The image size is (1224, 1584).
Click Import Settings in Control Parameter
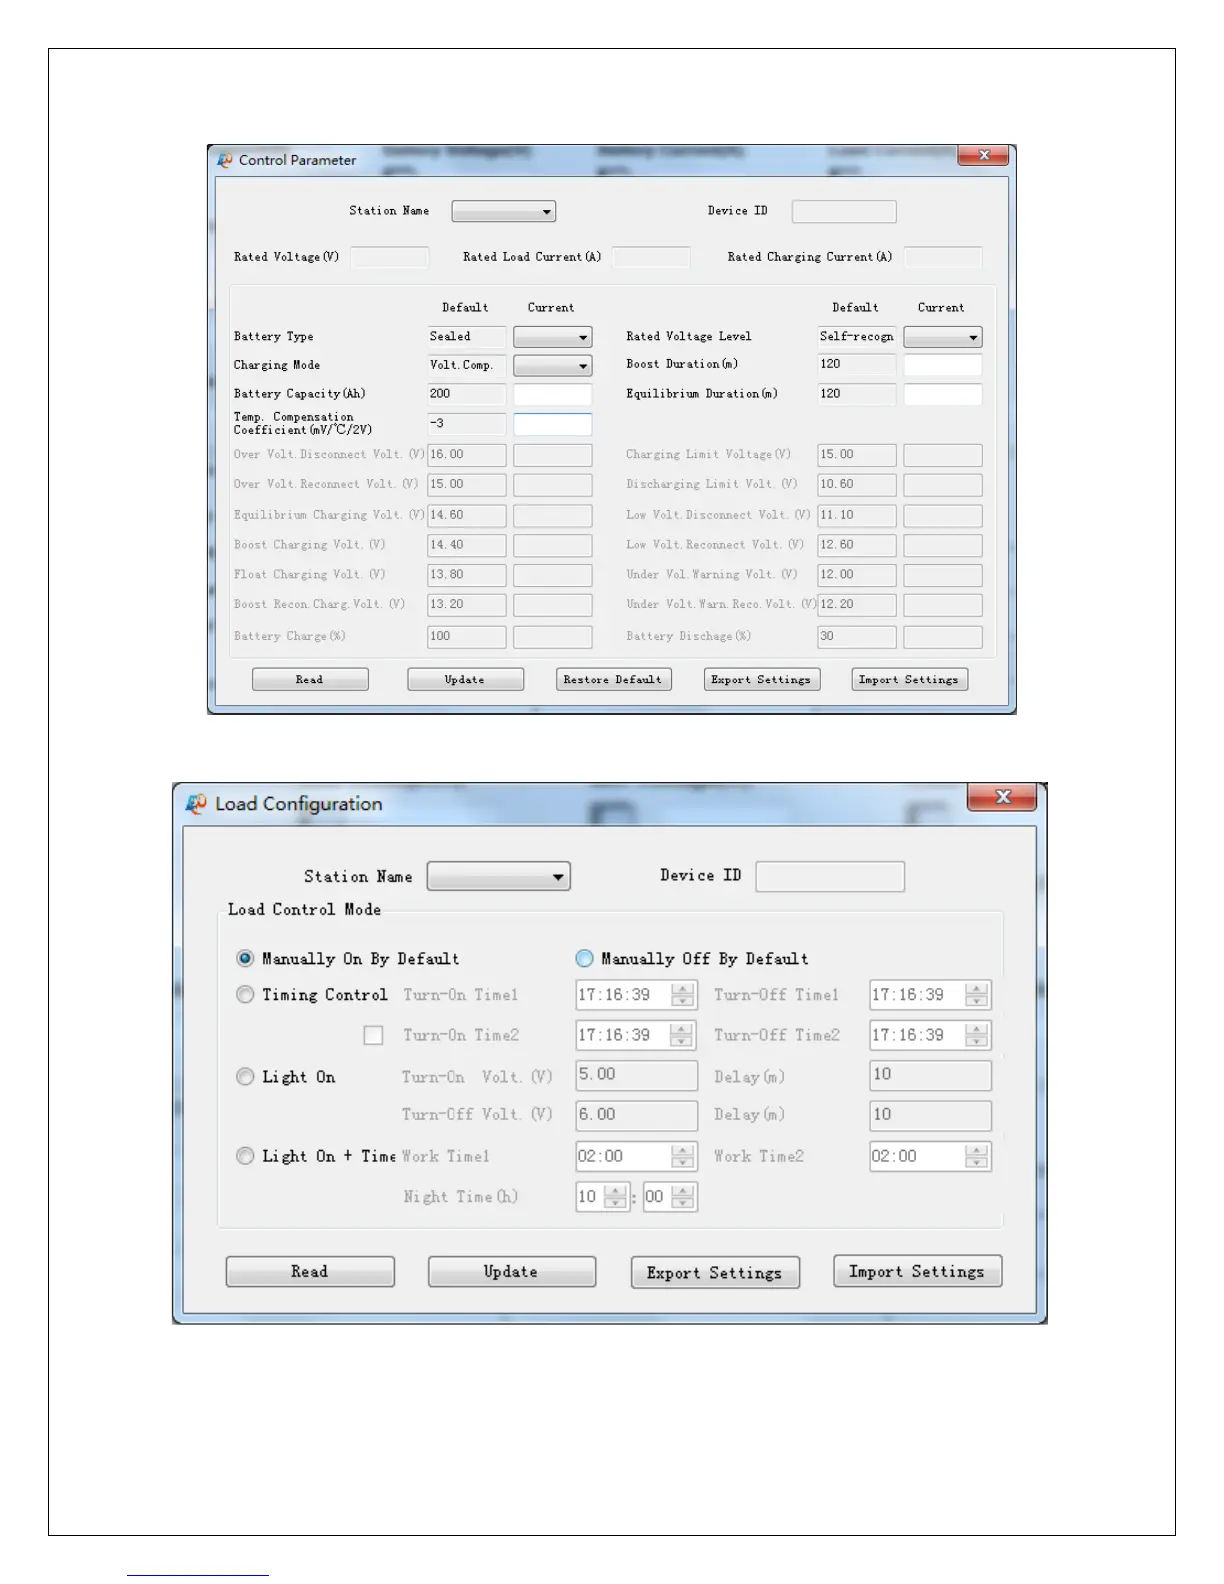click(x=909, y=680)
